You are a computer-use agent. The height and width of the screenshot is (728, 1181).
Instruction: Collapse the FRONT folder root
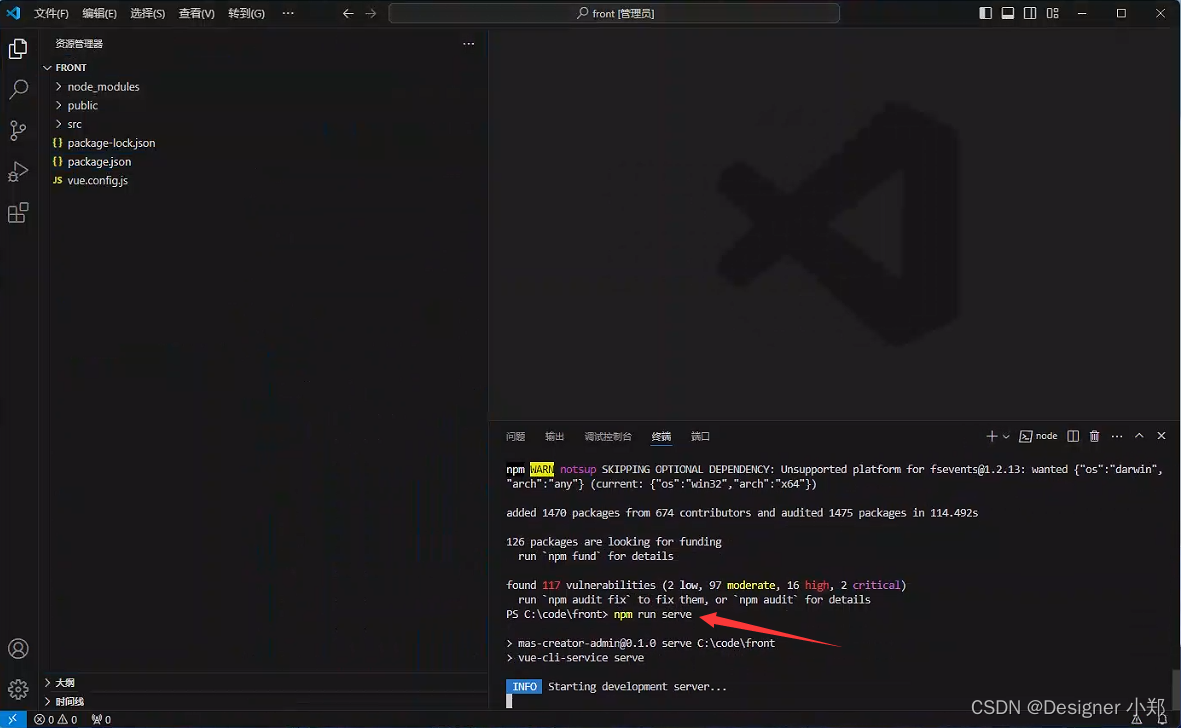point(264,67)
